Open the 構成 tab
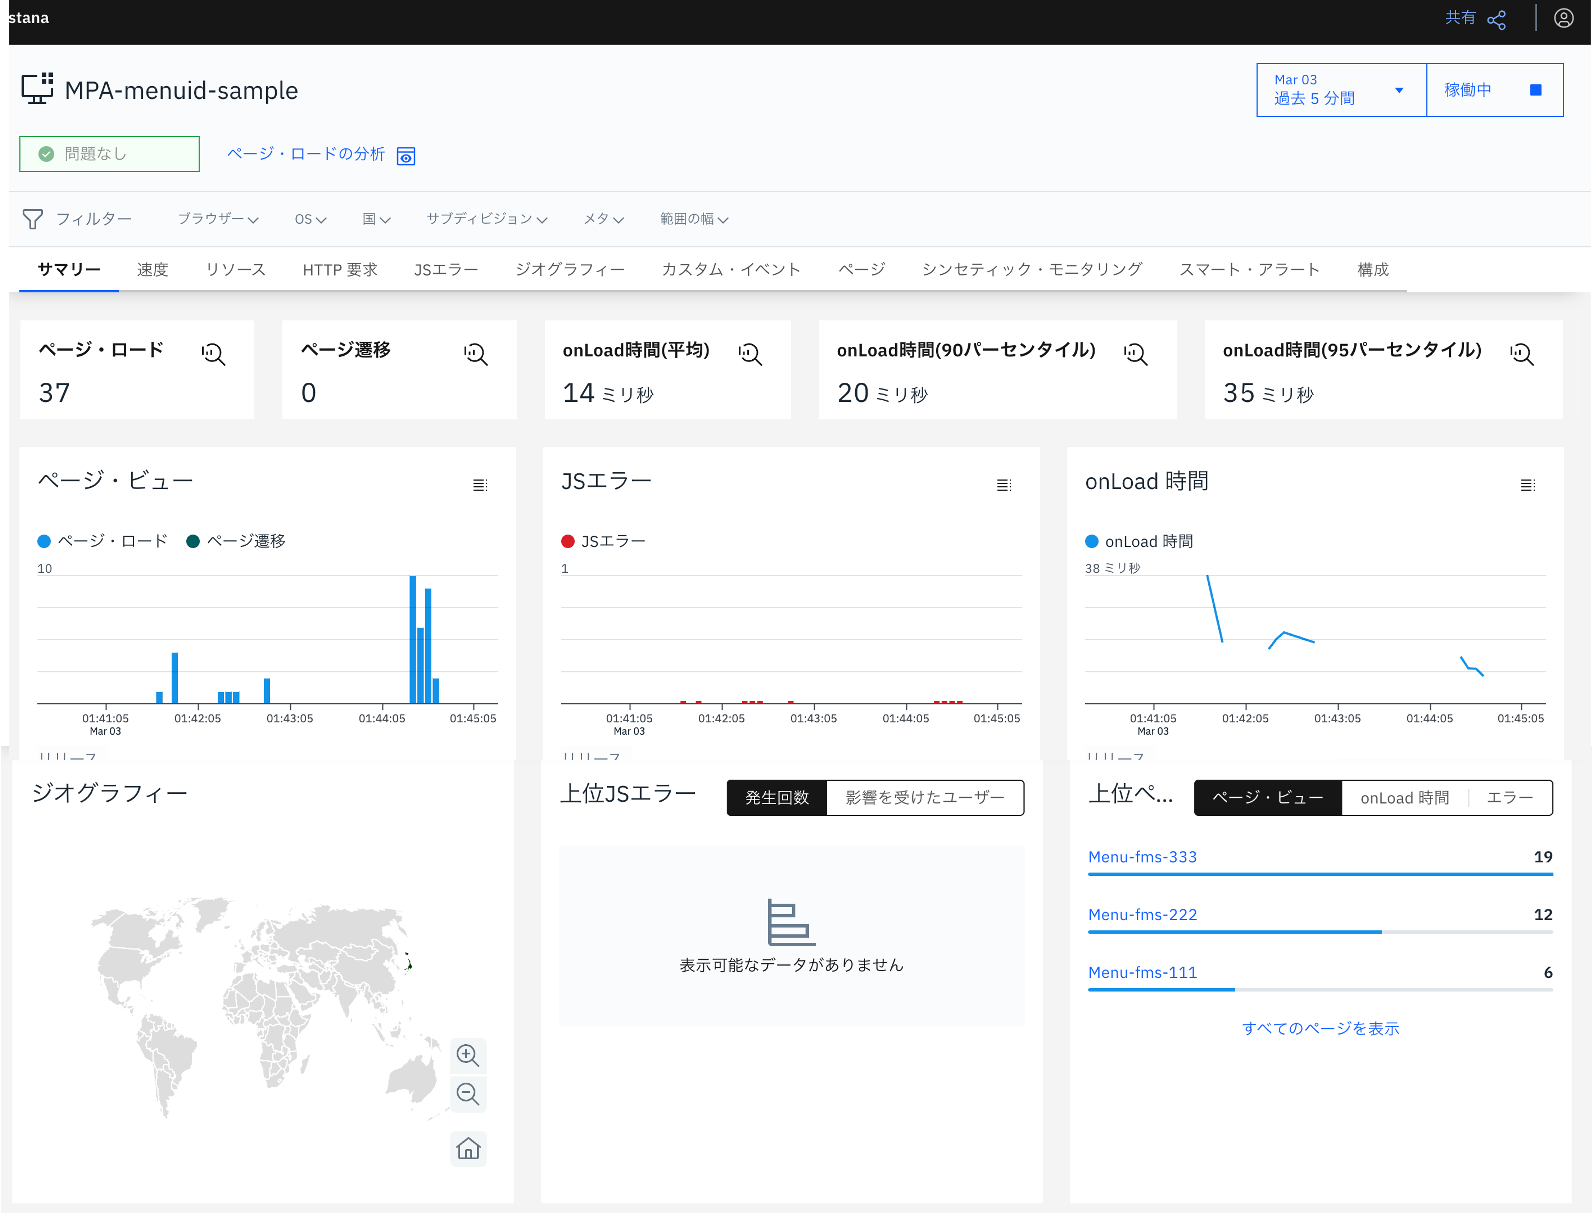Screen dimensions: 1592x1214 [x=1373, y=270]
